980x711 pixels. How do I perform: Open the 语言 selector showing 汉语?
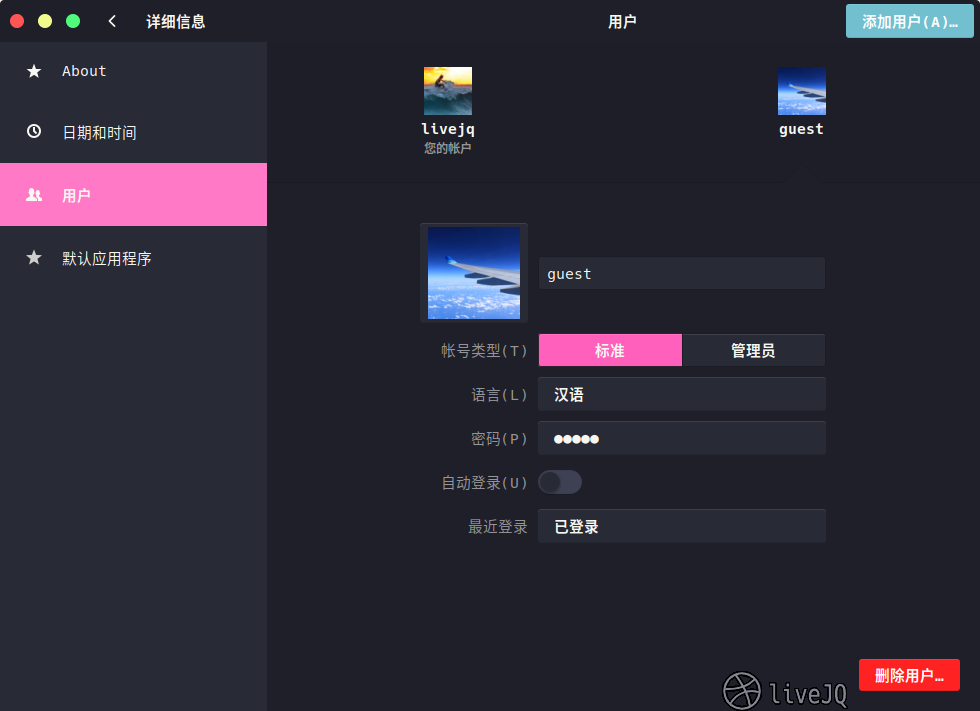pos(681,395)
